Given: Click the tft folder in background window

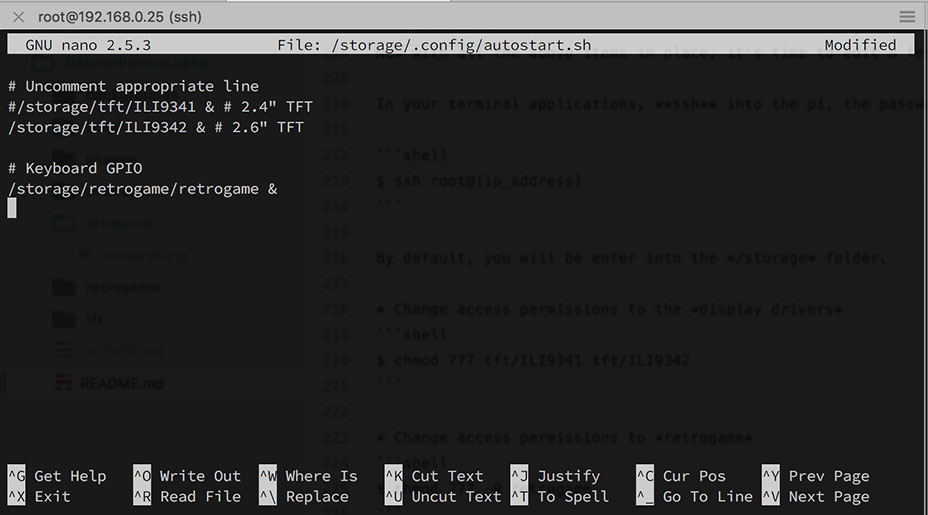Looking at the screenshot, I should pyautogui.click(x=94, y=320).
